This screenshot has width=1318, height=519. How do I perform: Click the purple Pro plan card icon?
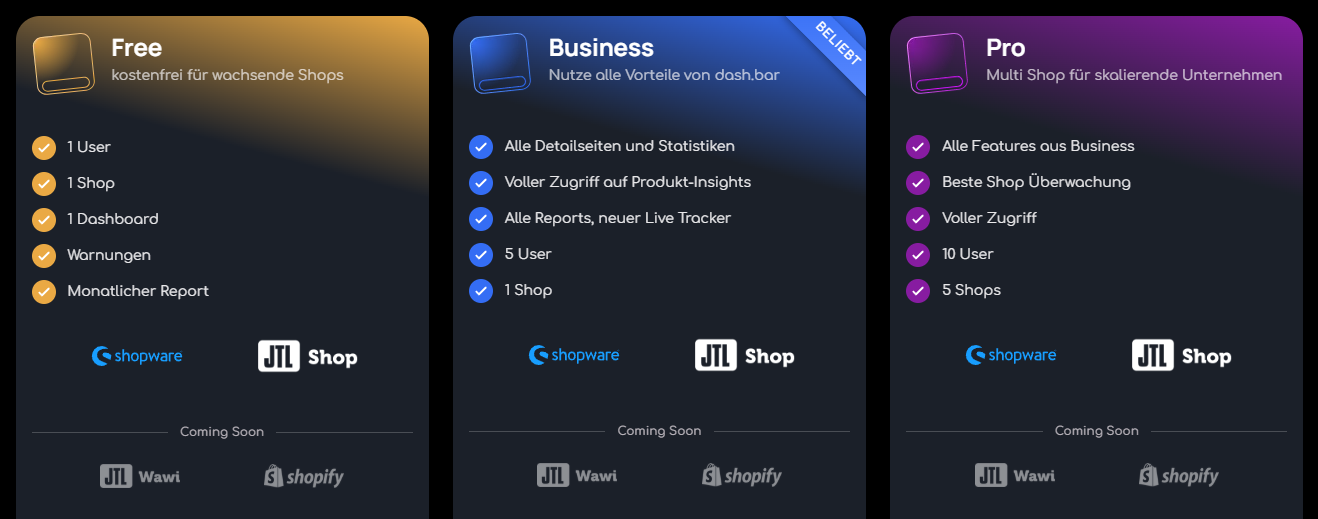937,64
